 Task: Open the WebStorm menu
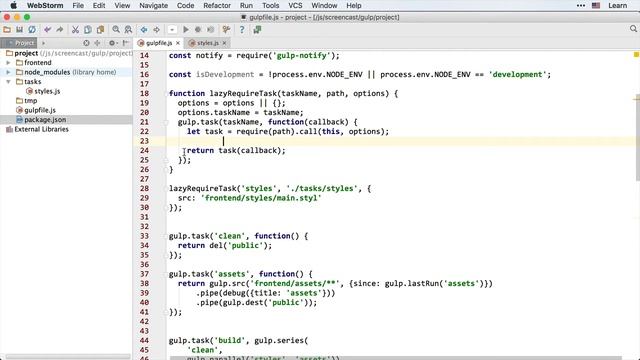pyautogui.click(x=45, y=5)
